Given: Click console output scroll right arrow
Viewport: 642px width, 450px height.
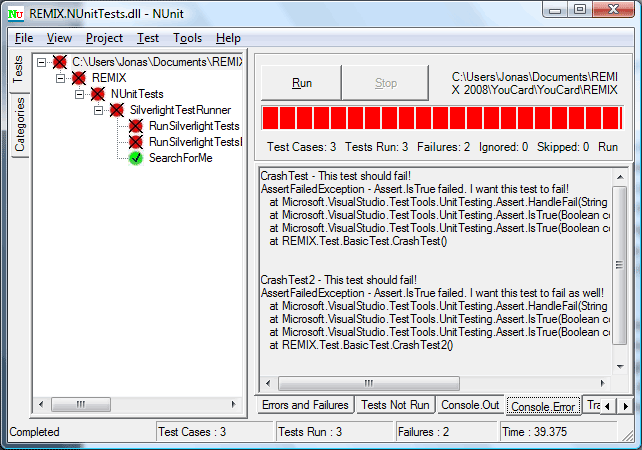Looking at the screenshot, I should (603, 383).
